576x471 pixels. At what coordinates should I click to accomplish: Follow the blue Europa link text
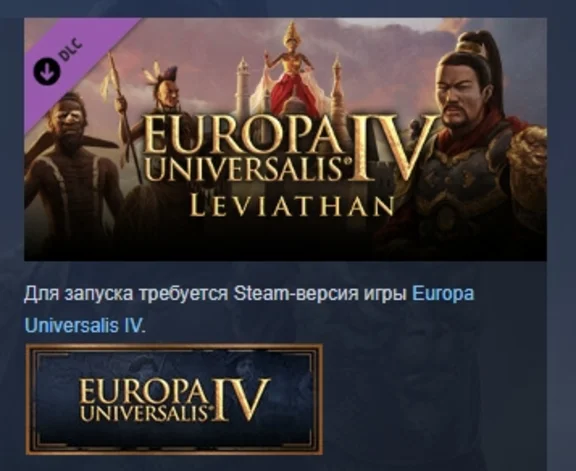click(x=443, y=294)
